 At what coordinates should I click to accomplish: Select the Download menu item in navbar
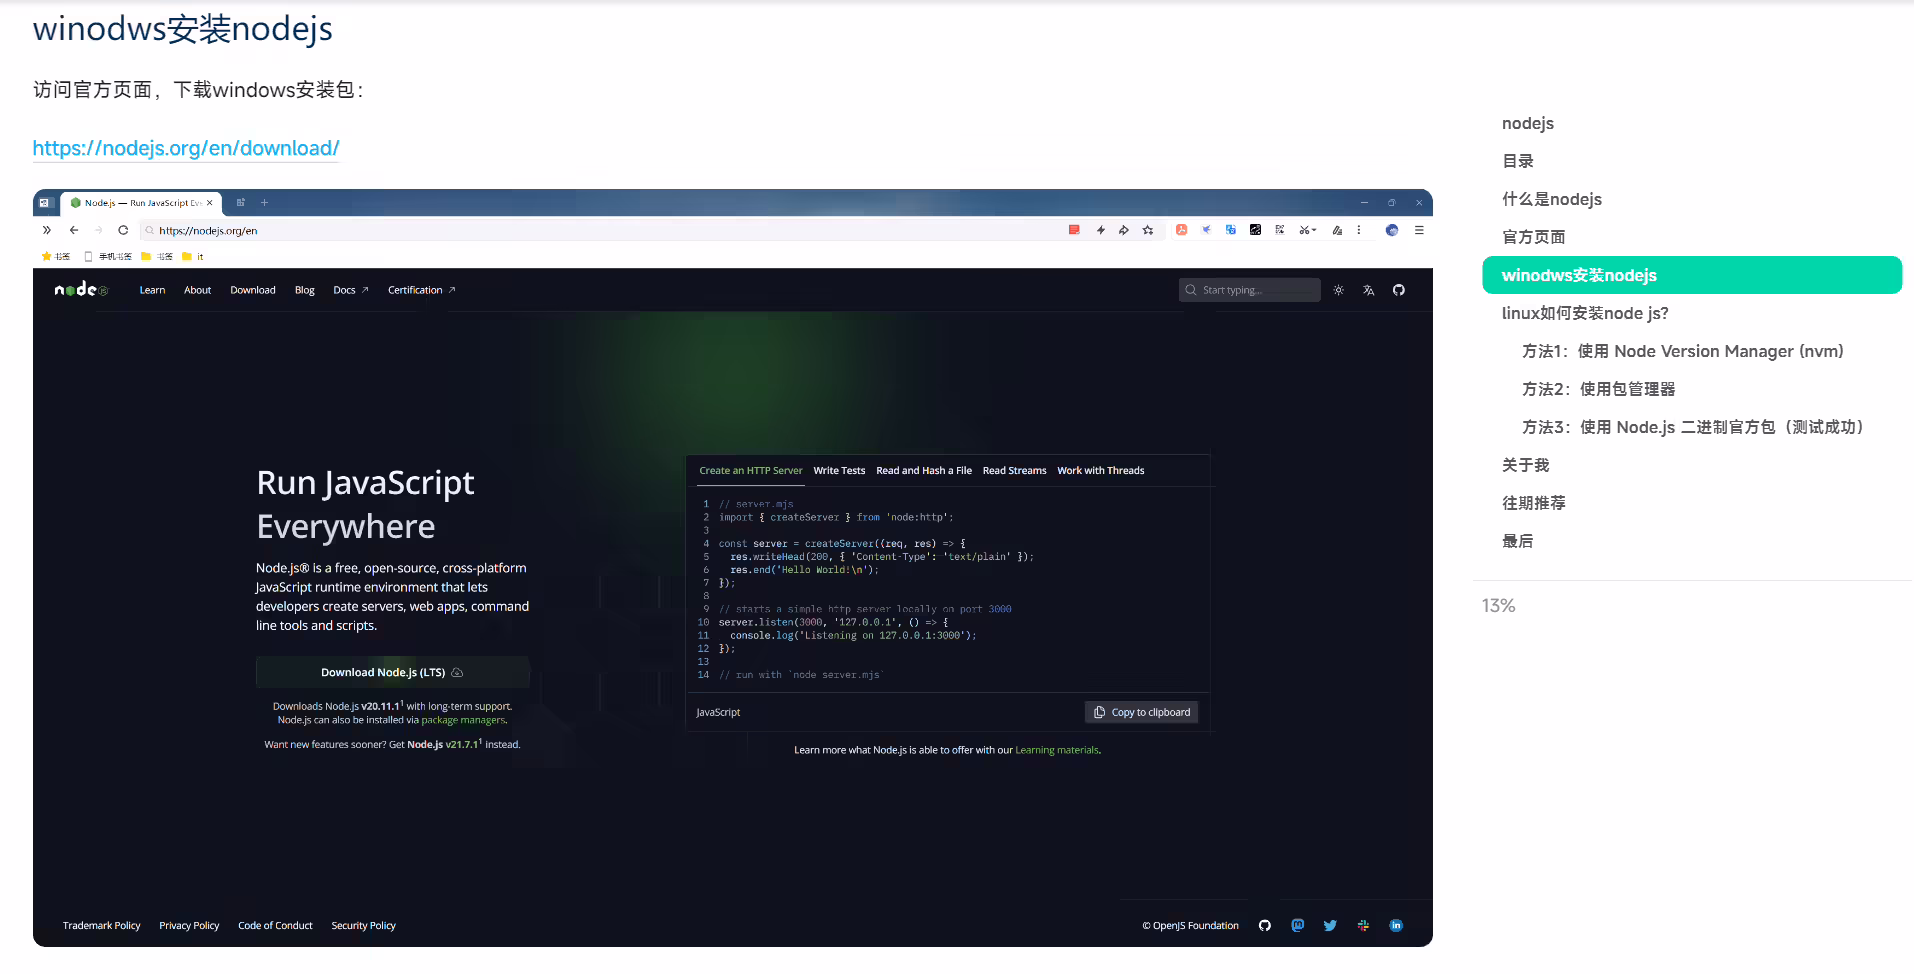[x=253, y=290]
